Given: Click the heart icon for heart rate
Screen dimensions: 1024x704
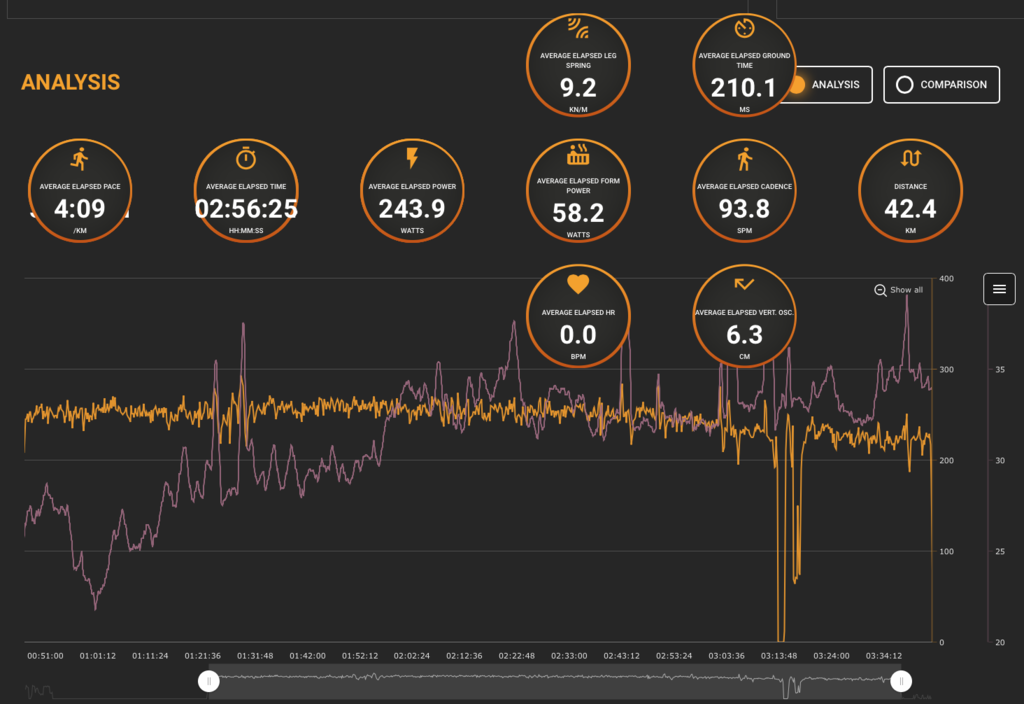Looking at the screenshot, I should [578, 284].
